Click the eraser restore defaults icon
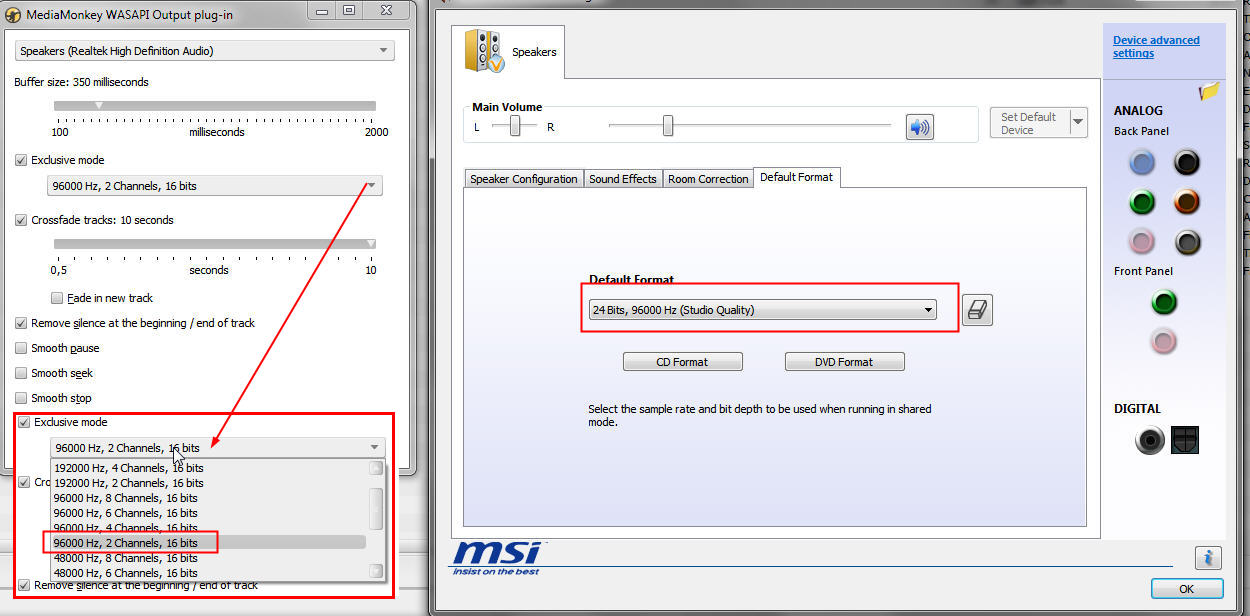This screenshot has height=616, width=1250. [977, 311]
